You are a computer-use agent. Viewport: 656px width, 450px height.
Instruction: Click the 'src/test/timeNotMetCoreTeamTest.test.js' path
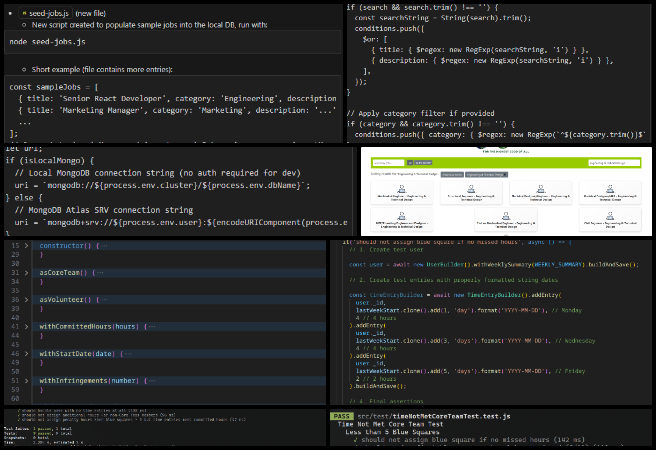click(434, 417)
